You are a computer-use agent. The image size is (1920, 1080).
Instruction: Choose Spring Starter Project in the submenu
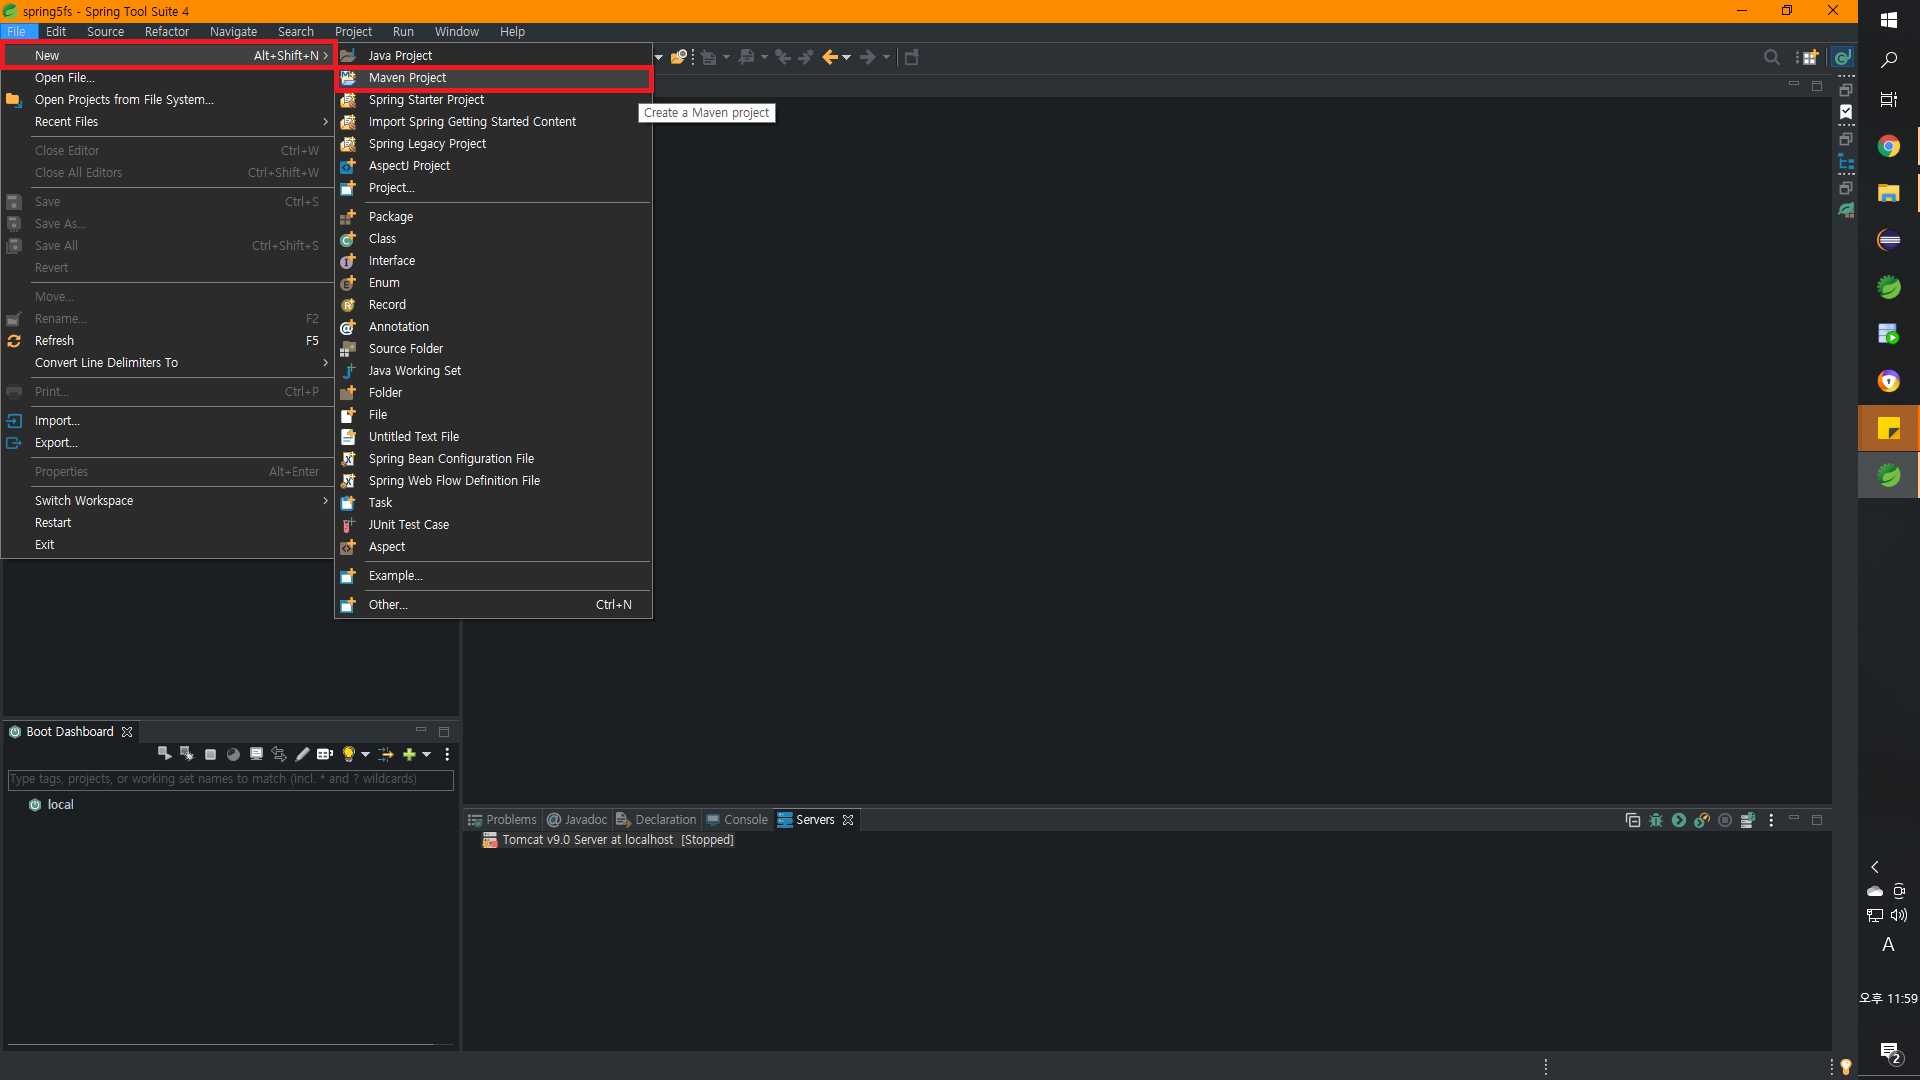pos(426,100)
